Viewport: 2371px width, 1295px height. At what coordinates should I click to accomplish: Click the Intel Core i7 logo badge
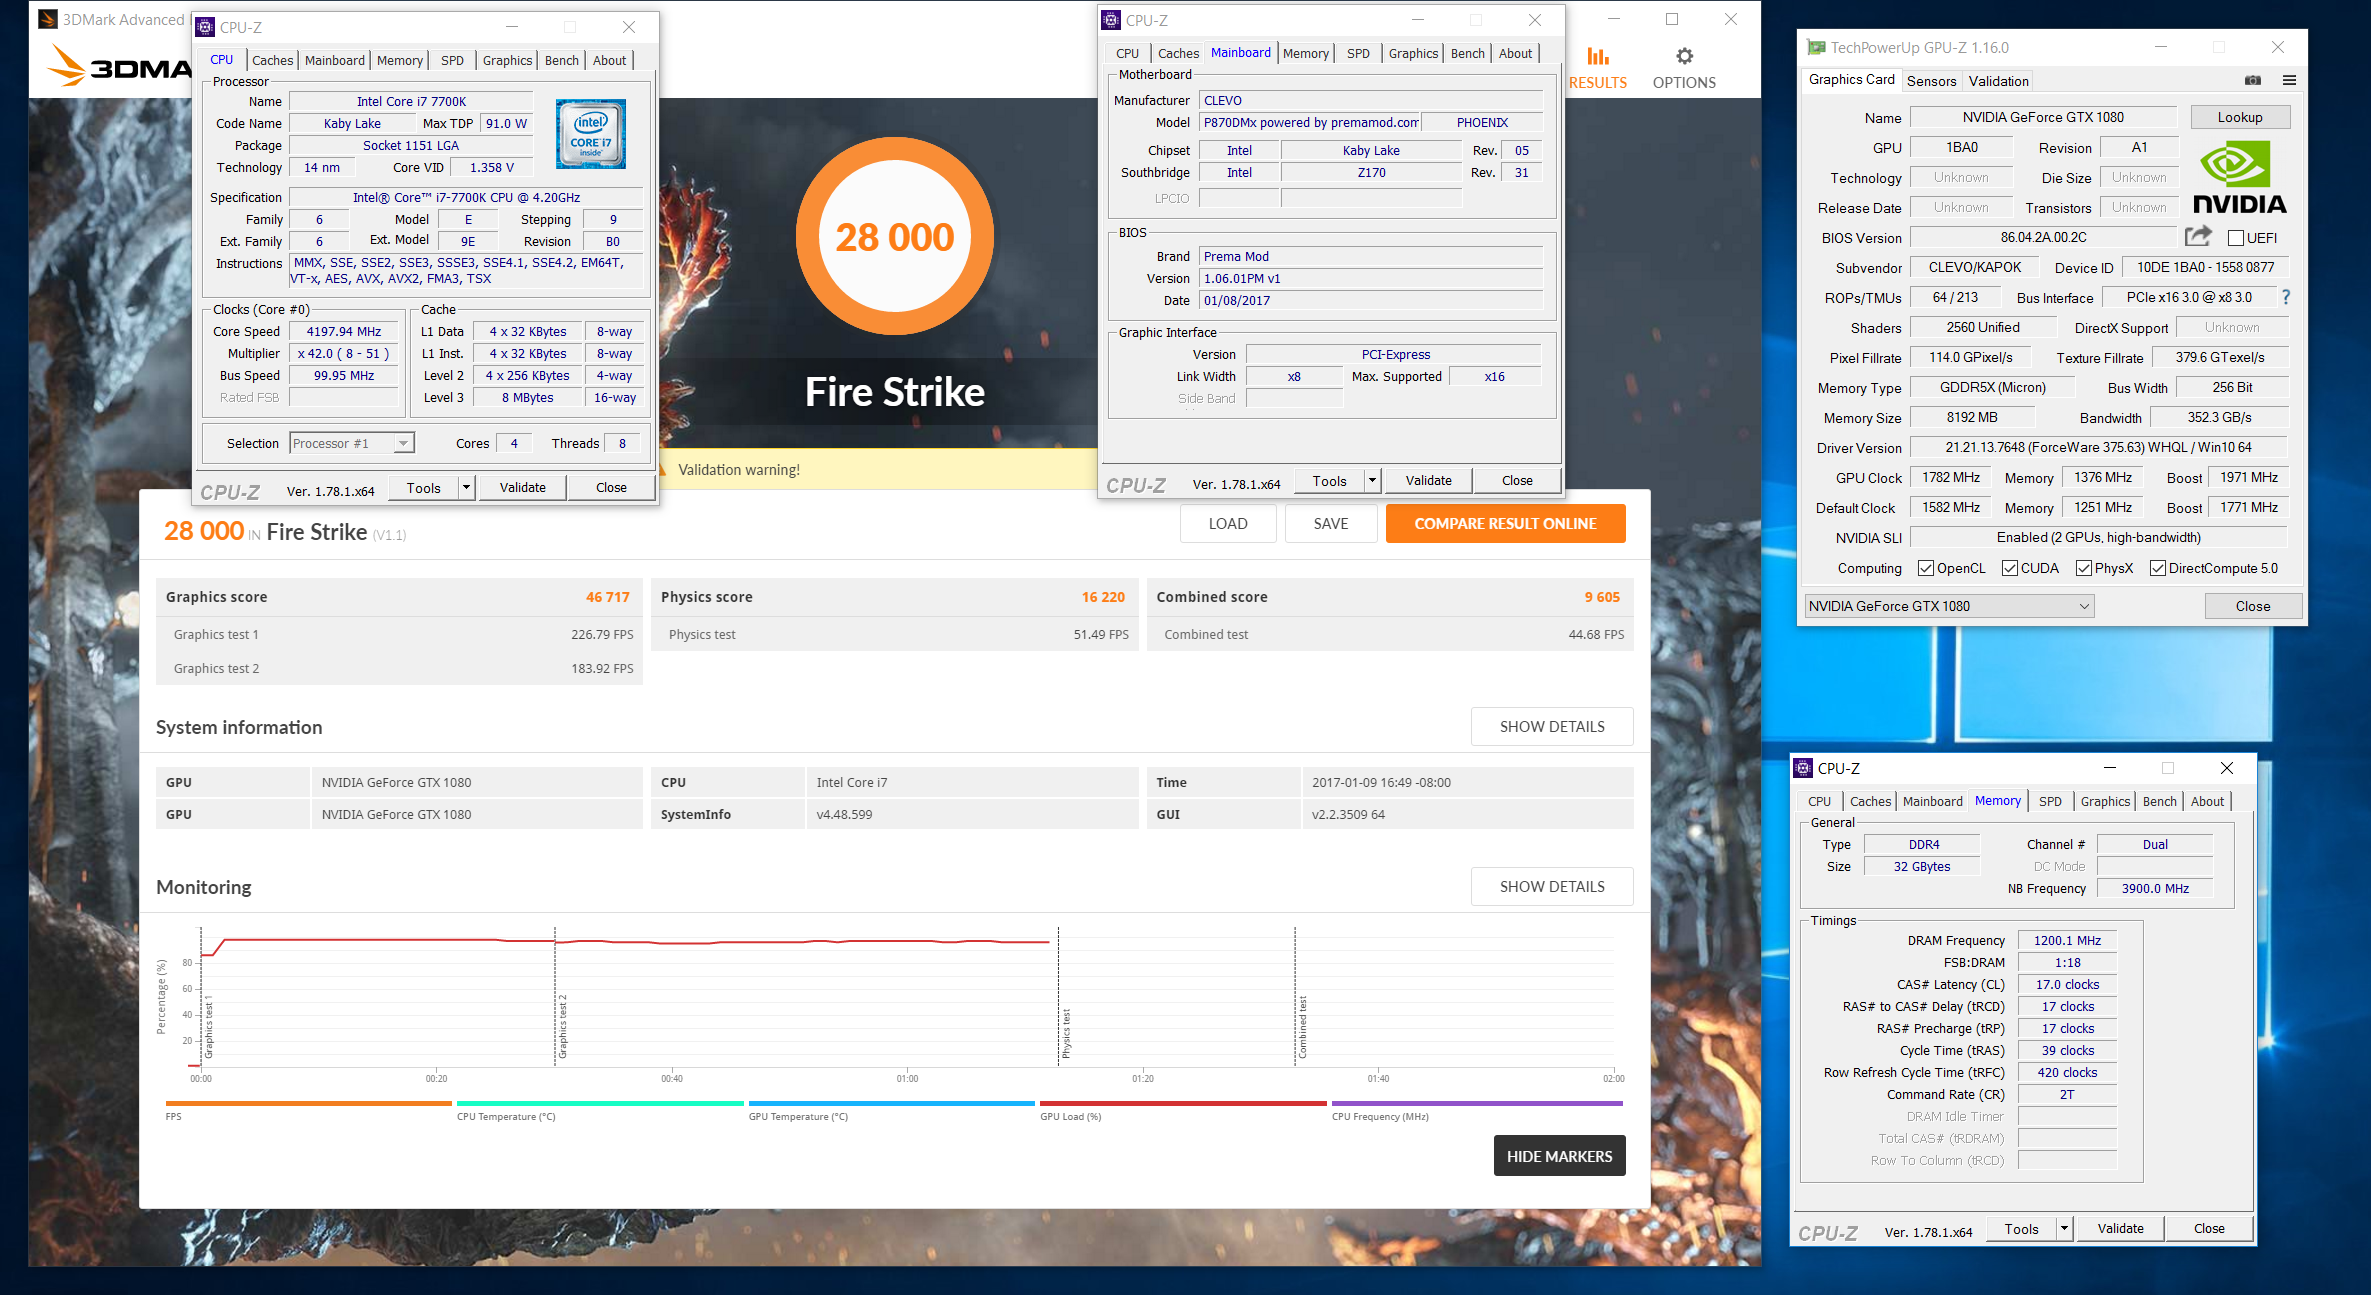coord(591,134)
